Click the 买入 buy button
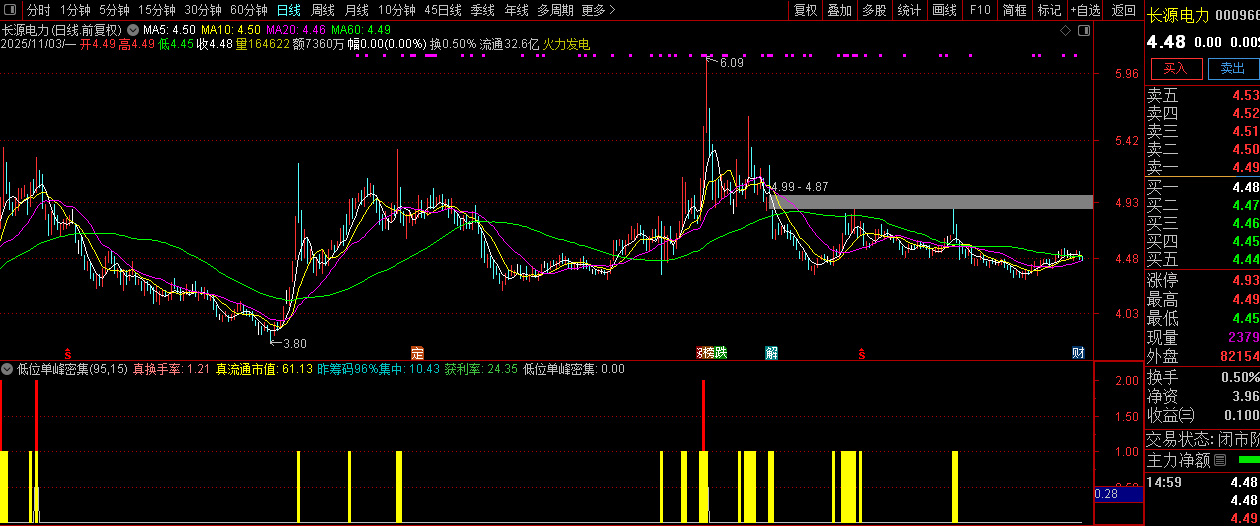1260x526 pixels. [1175, 68]
